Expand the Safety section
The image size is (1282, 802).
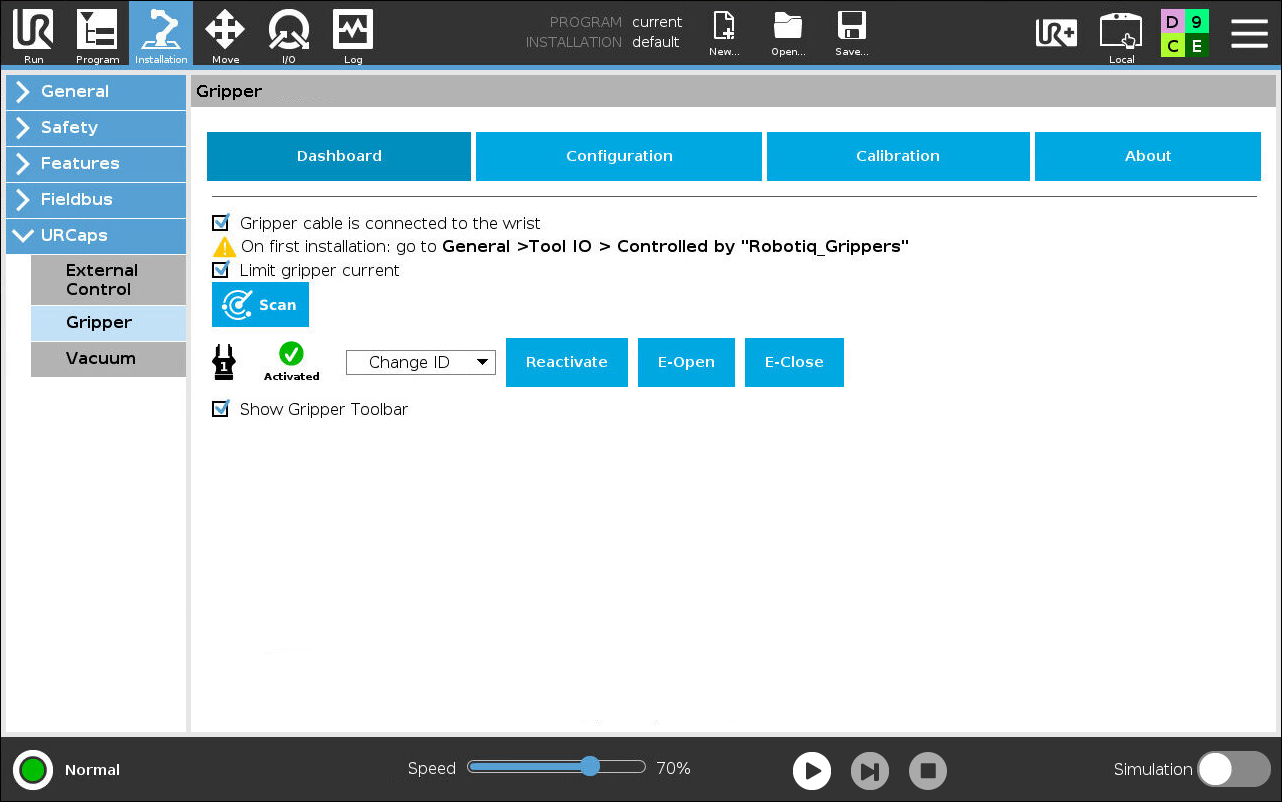point(96,127)
